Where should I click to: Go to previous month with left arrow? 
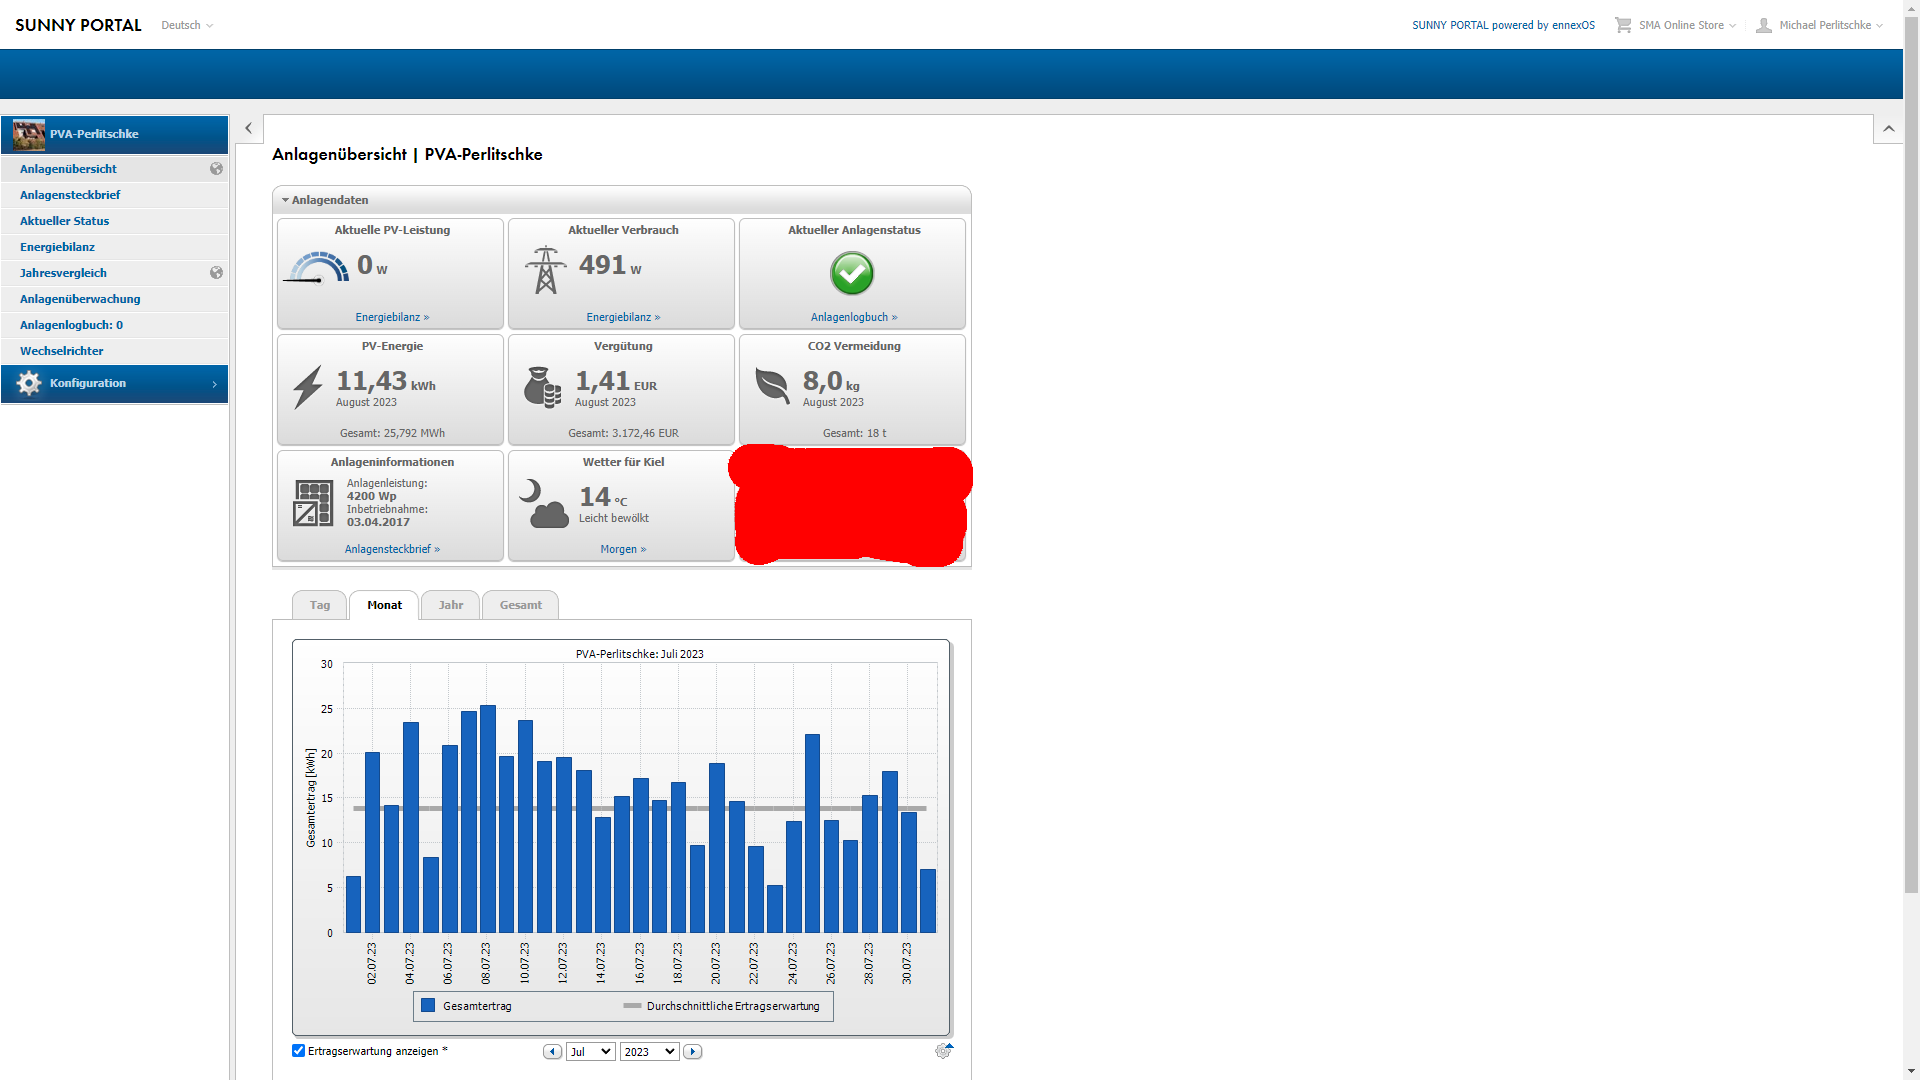coord(552,1051)
